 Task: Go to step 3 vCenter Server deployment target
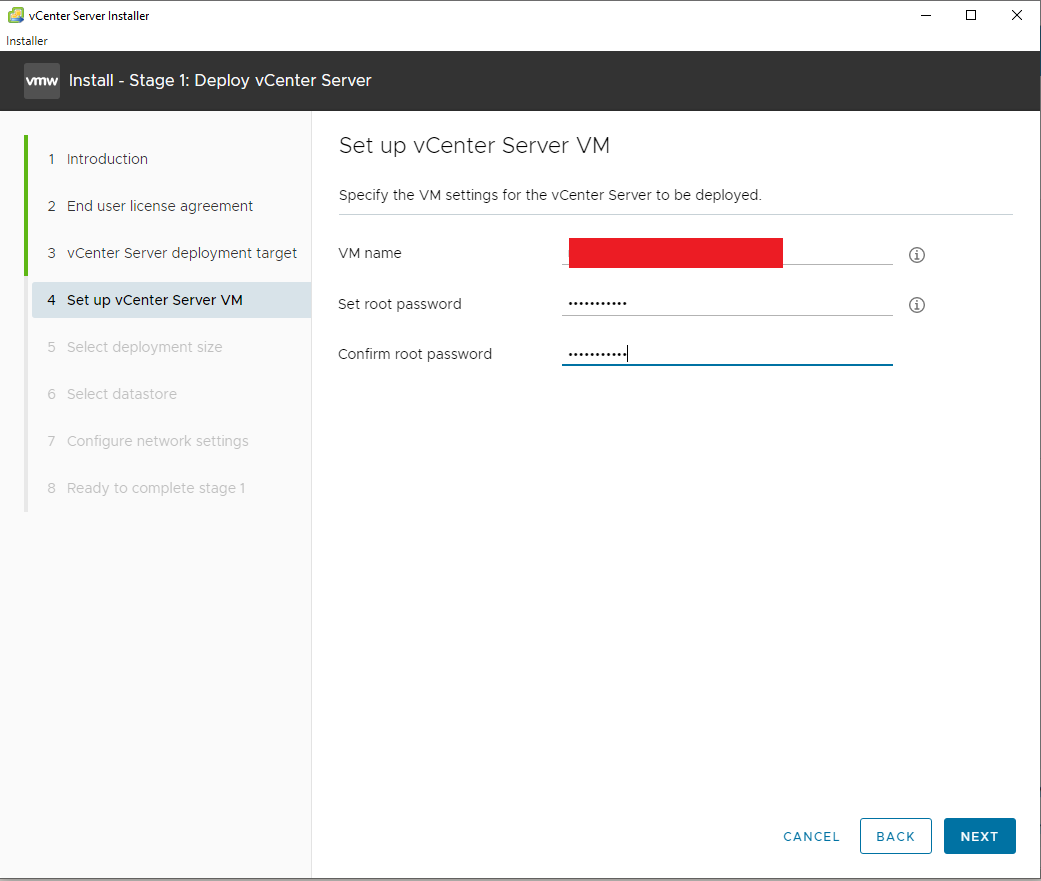pyautogui.click(x=171, y=253)
